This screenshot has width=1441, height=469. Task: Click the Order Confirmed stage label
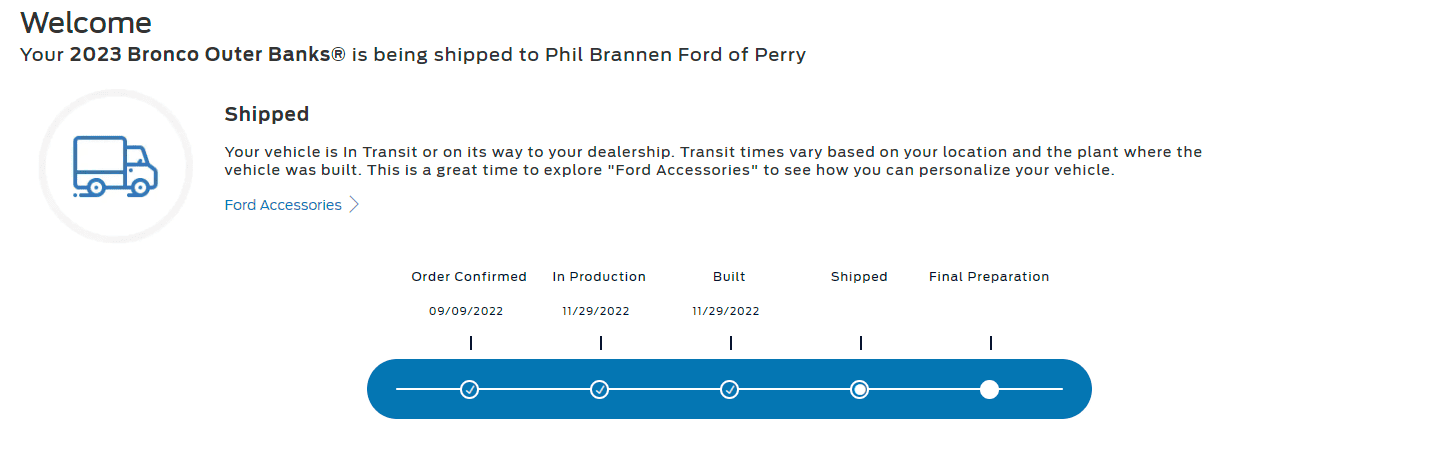tap(469, 277)
